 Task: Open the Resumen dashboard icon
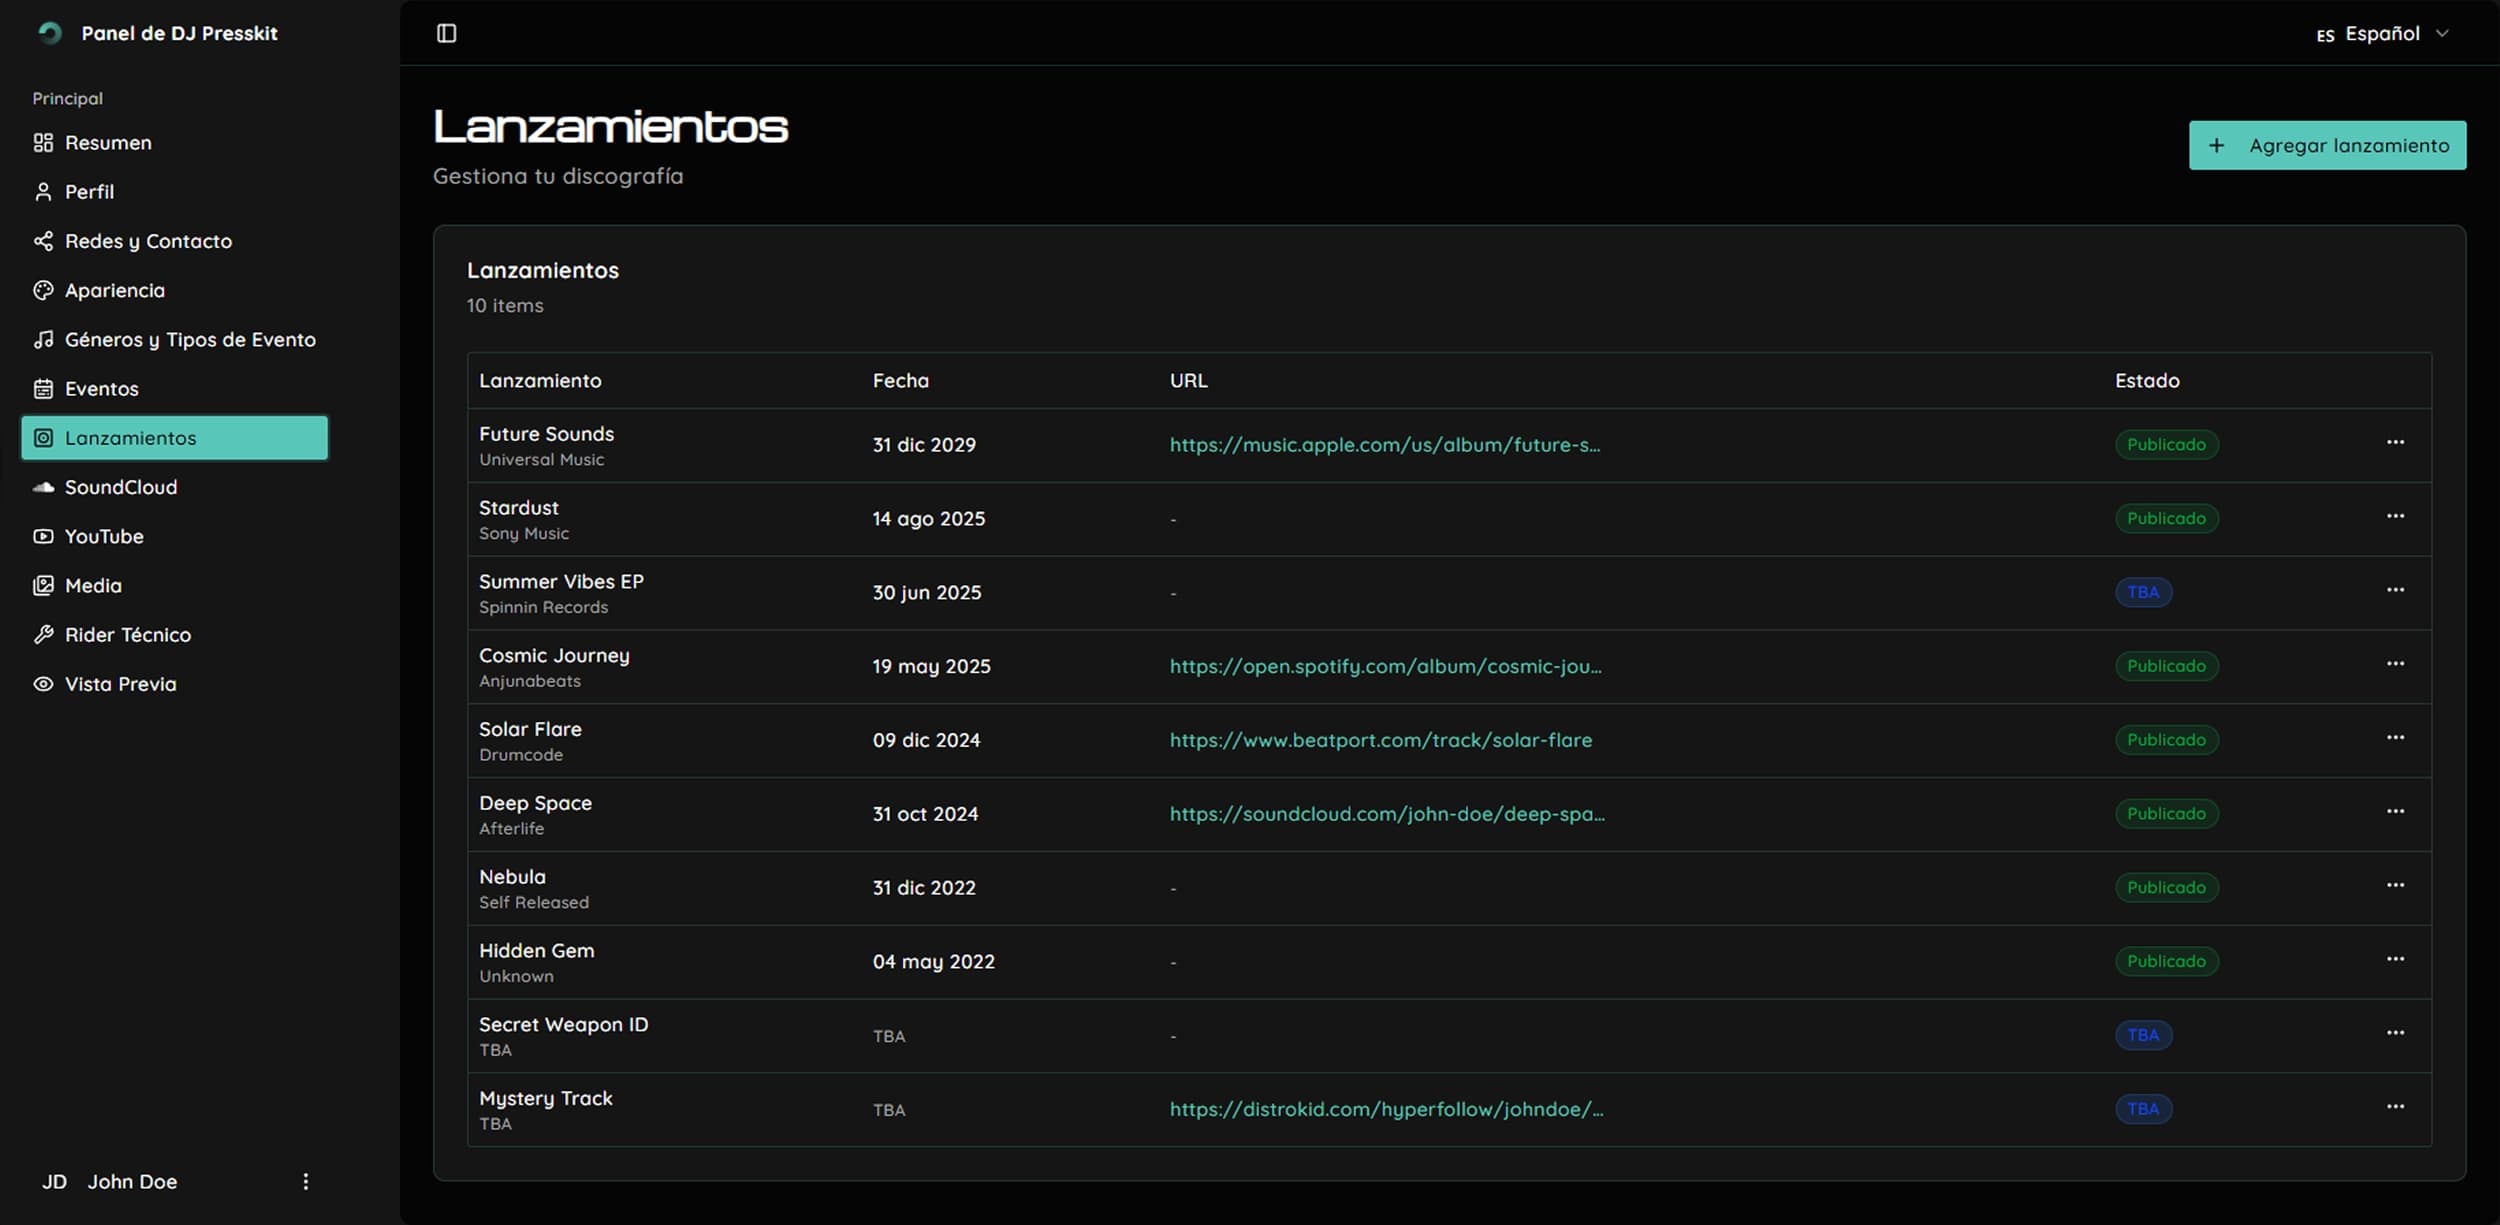pyautogui.click(x=42, y=142)
